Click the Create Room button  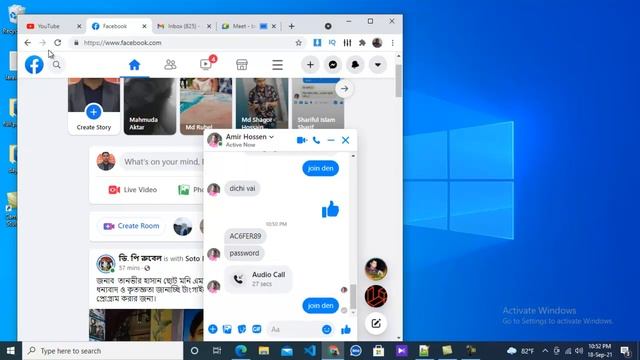pyautogui.click(x=131, y=226)
